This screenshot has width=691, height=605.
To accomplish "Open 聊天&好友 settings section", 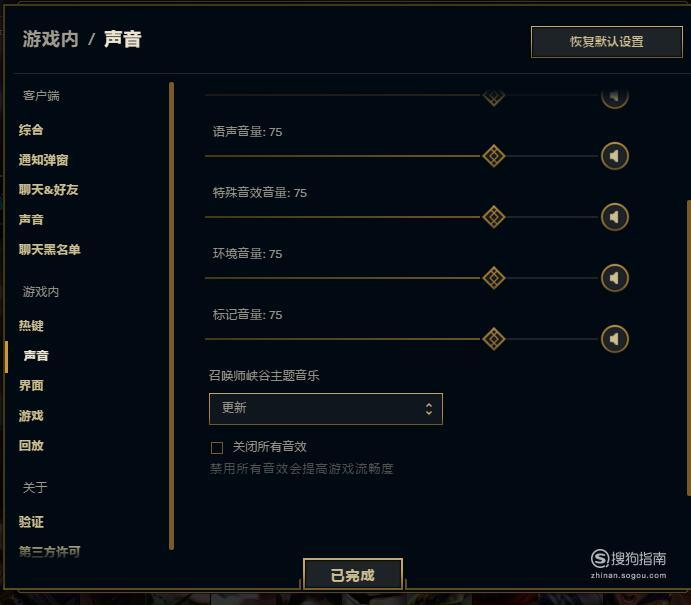I will point(48,190).
